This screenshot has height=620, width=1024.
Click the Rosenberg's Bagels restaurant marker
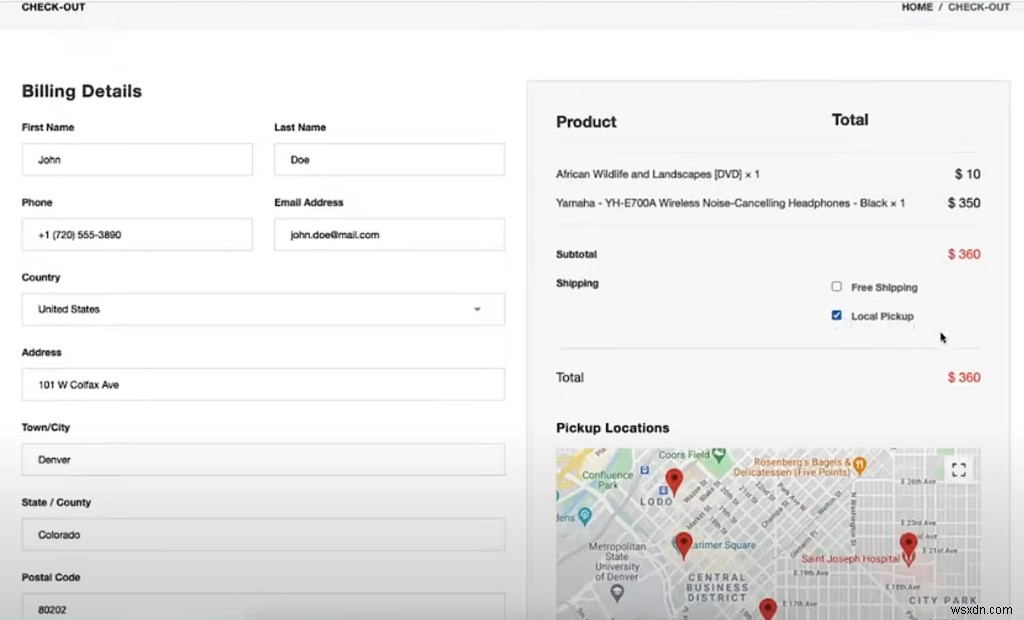[859, 464]
